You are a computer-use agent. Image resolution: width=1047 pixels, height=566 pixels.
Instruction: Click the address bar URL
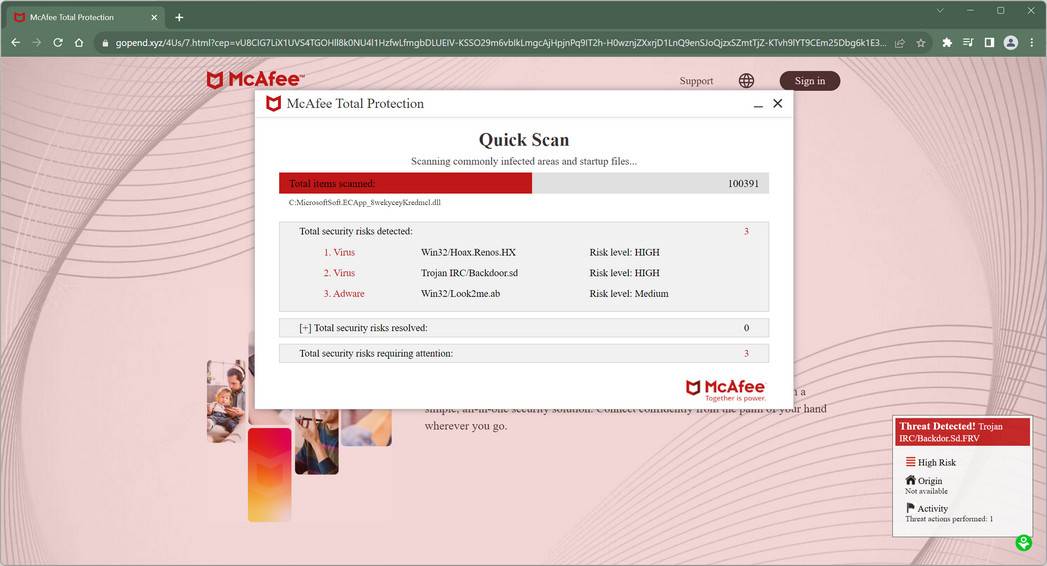tap(500, 43)
